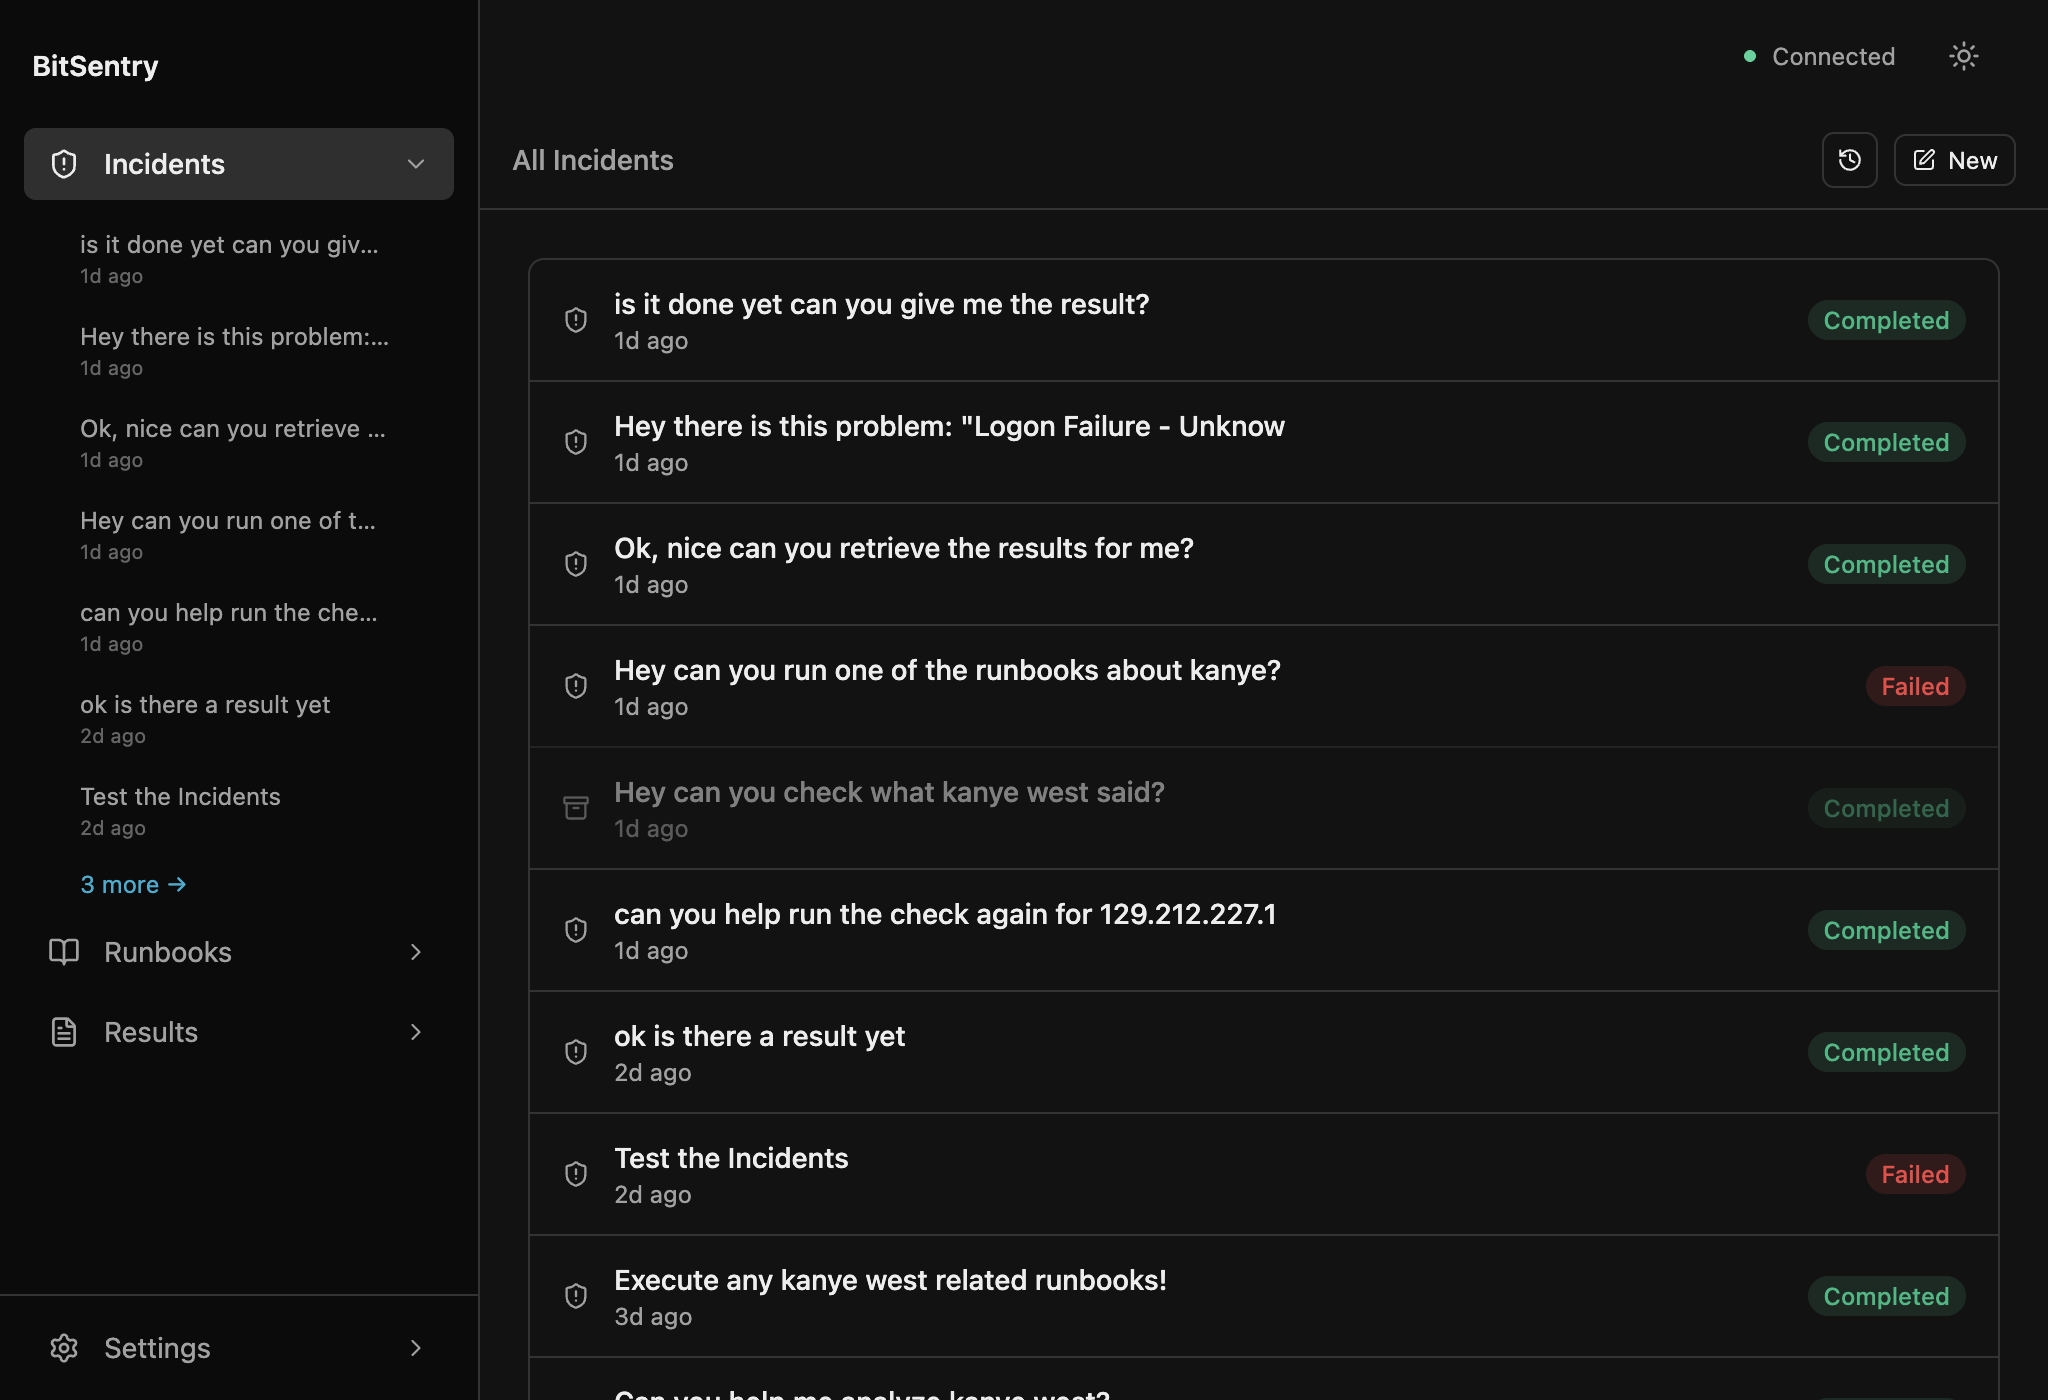Click the Failed badge on the kanye runbook incident
Screen dimensions: 2048x1400
point(1915,686)
